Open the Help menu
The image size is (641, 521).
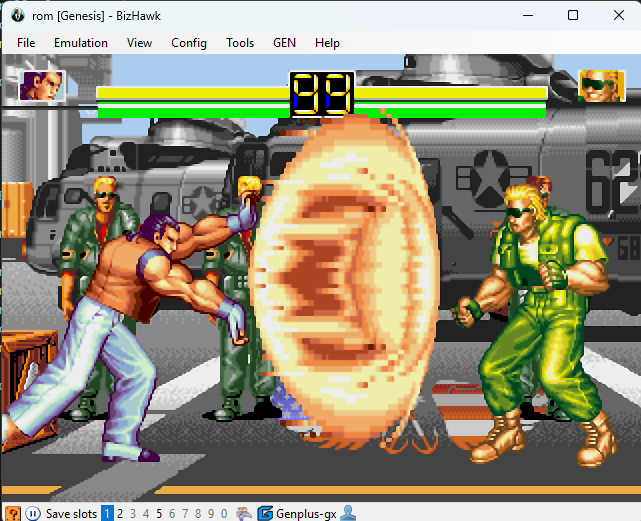[327, 43]
